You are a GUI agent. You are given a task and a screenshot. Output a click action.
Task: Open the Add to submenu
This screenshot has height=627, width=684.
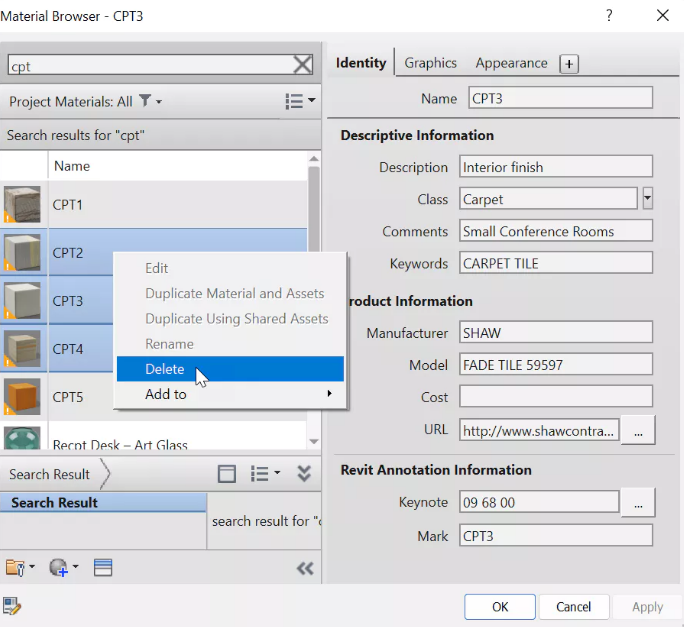[230, 394]
